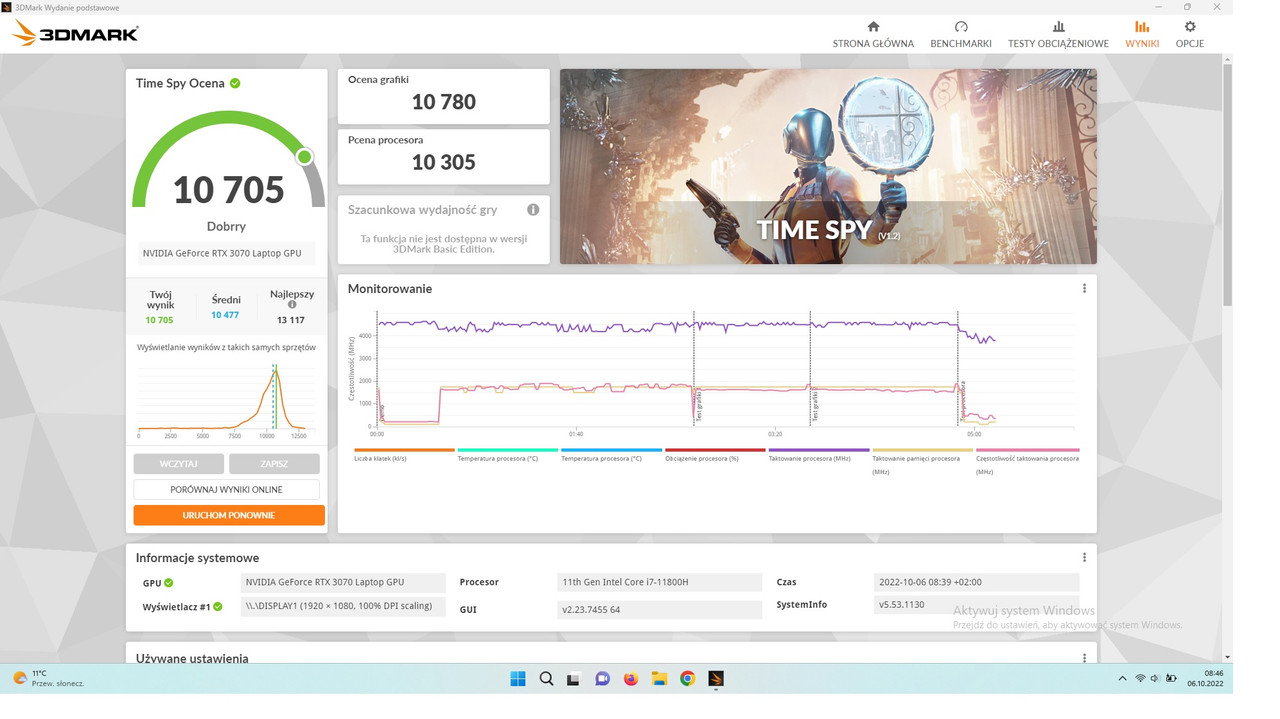Open Testy Obciążeniowe stress tests tab
The width and height of the screenshot is (1280, 719).
[x=1058, y=35]
